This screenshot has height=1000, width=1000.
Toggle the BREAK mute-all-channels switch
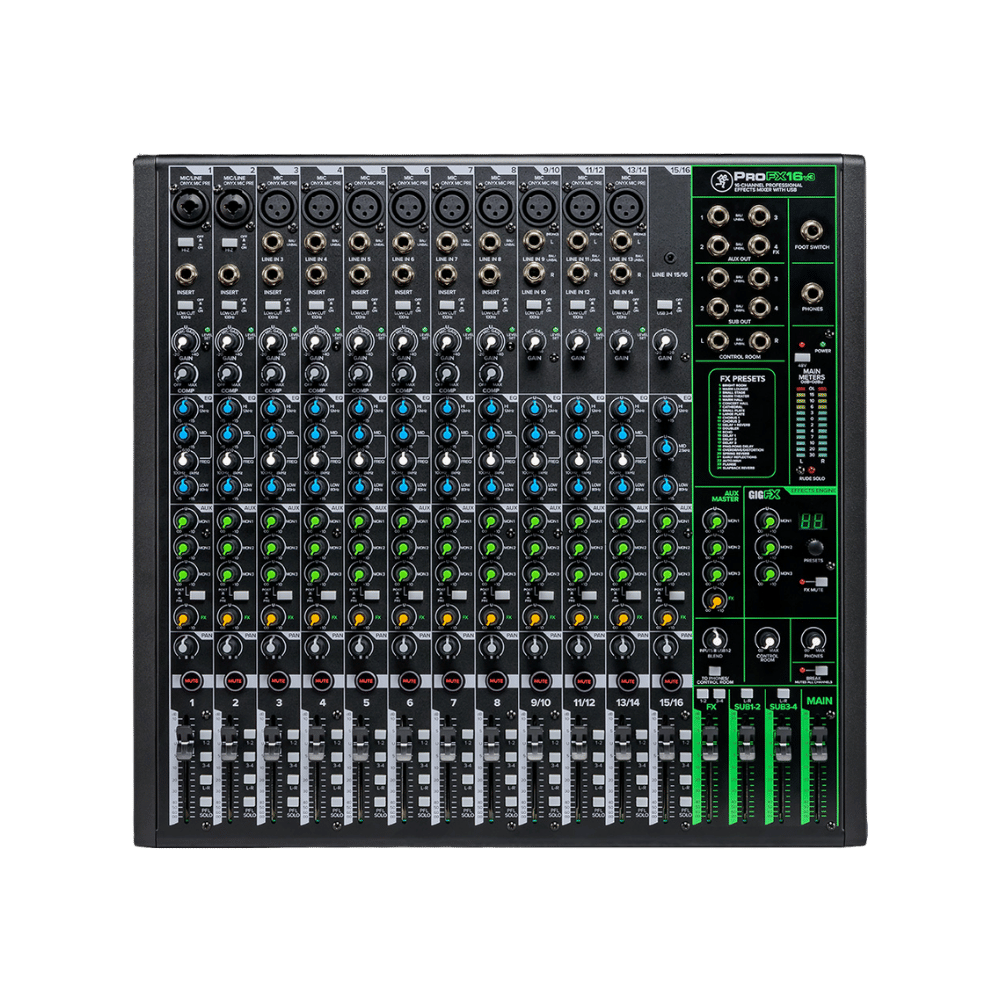click(x=820, y=672)
